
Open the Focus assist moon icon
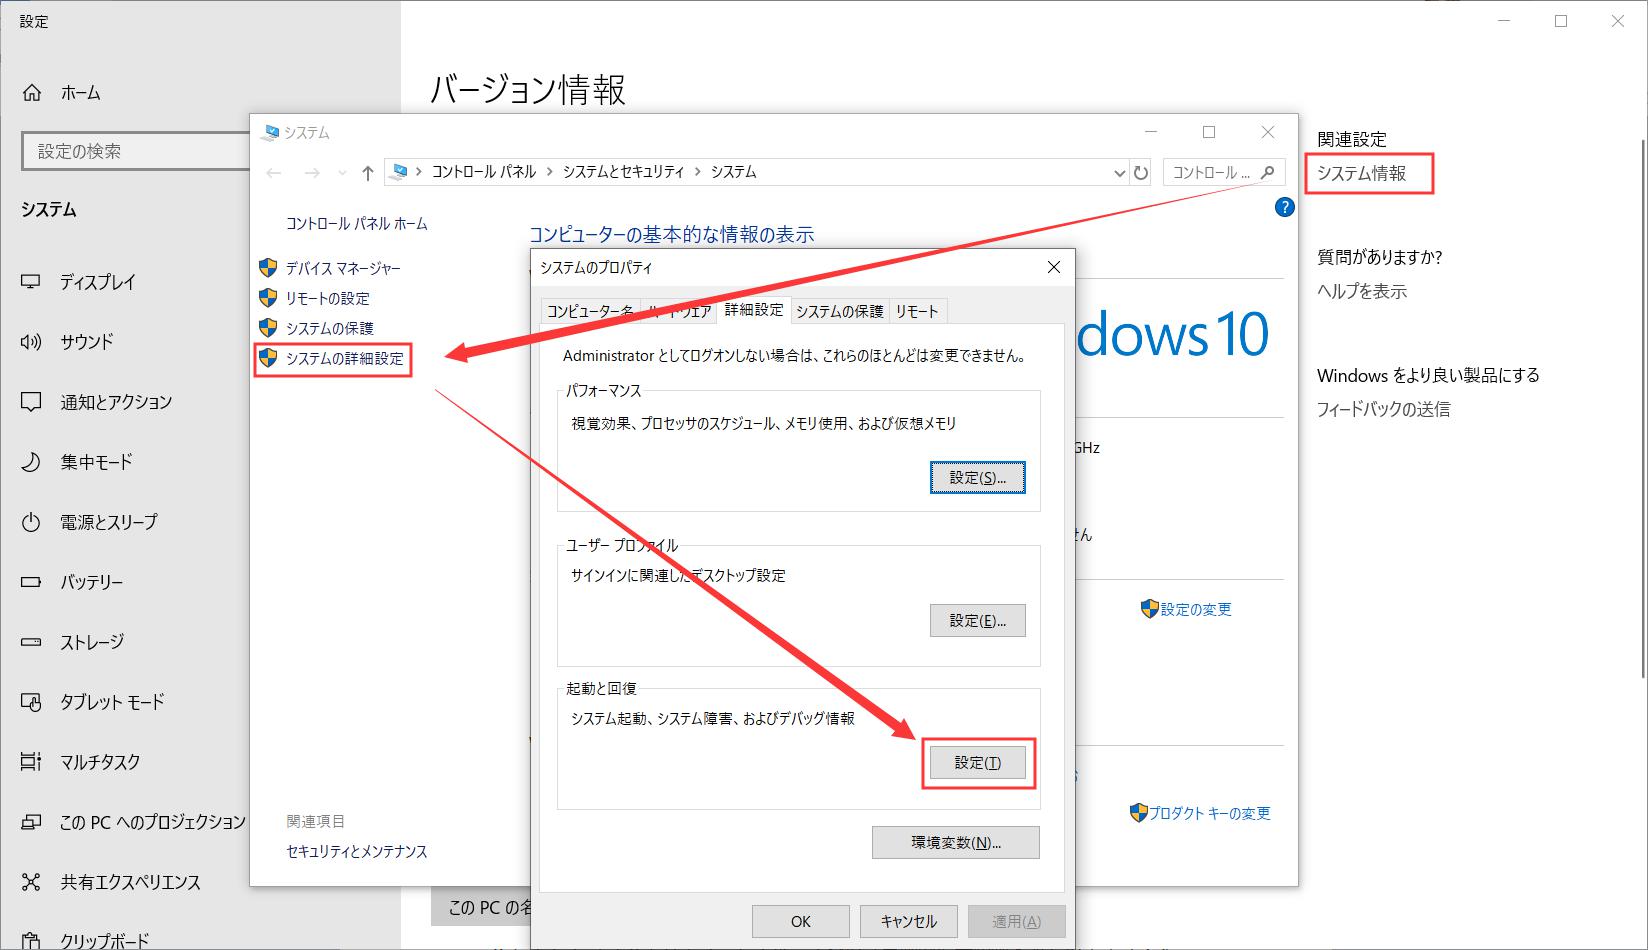(31, 462)
